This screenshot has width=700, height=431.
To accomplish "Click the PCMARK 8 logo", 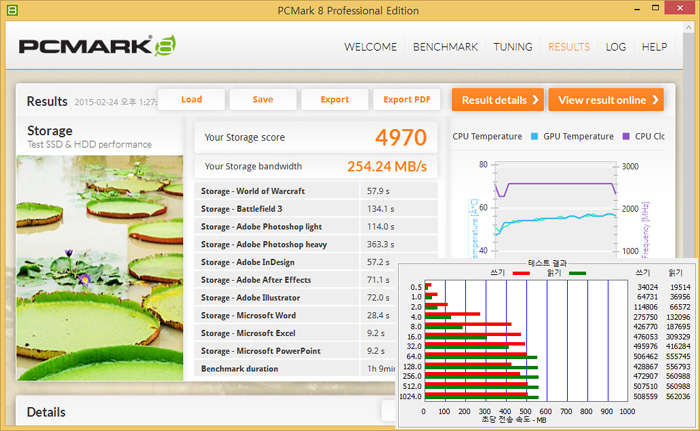I will pos(97,46).
